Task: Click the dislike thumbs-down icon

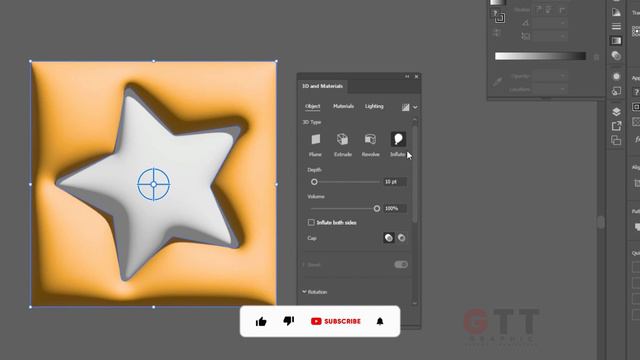Action: [x=289, y=321]
